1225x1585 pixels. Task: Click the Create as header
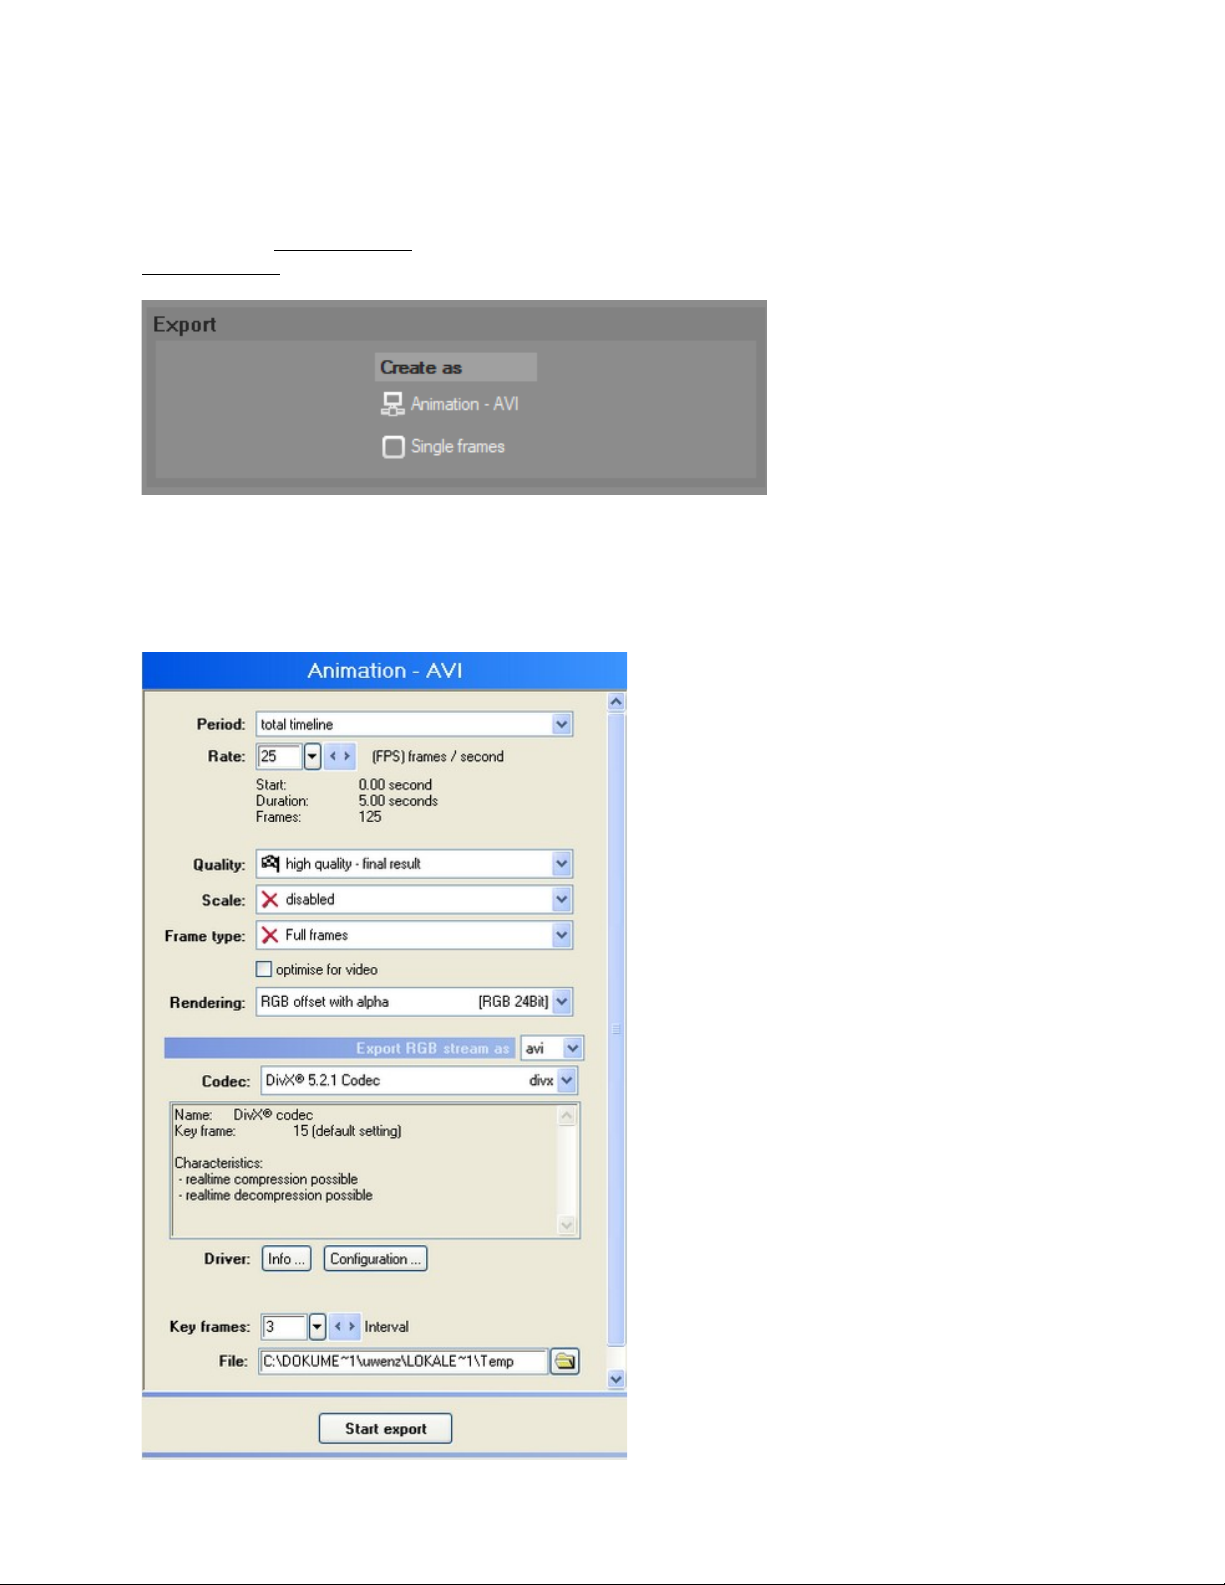coord(456,367)
